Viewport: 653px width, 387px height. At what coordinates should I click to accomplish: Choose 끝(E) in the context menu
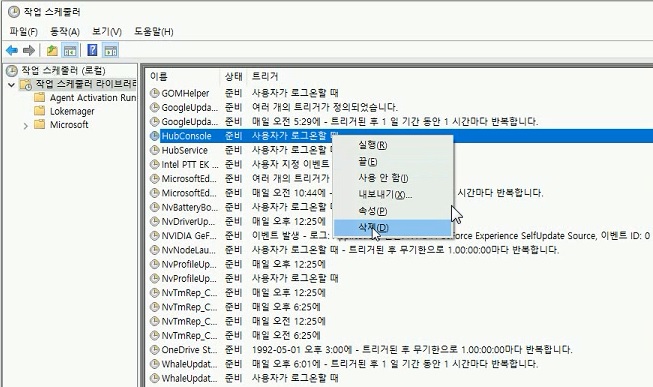[393, 162]
